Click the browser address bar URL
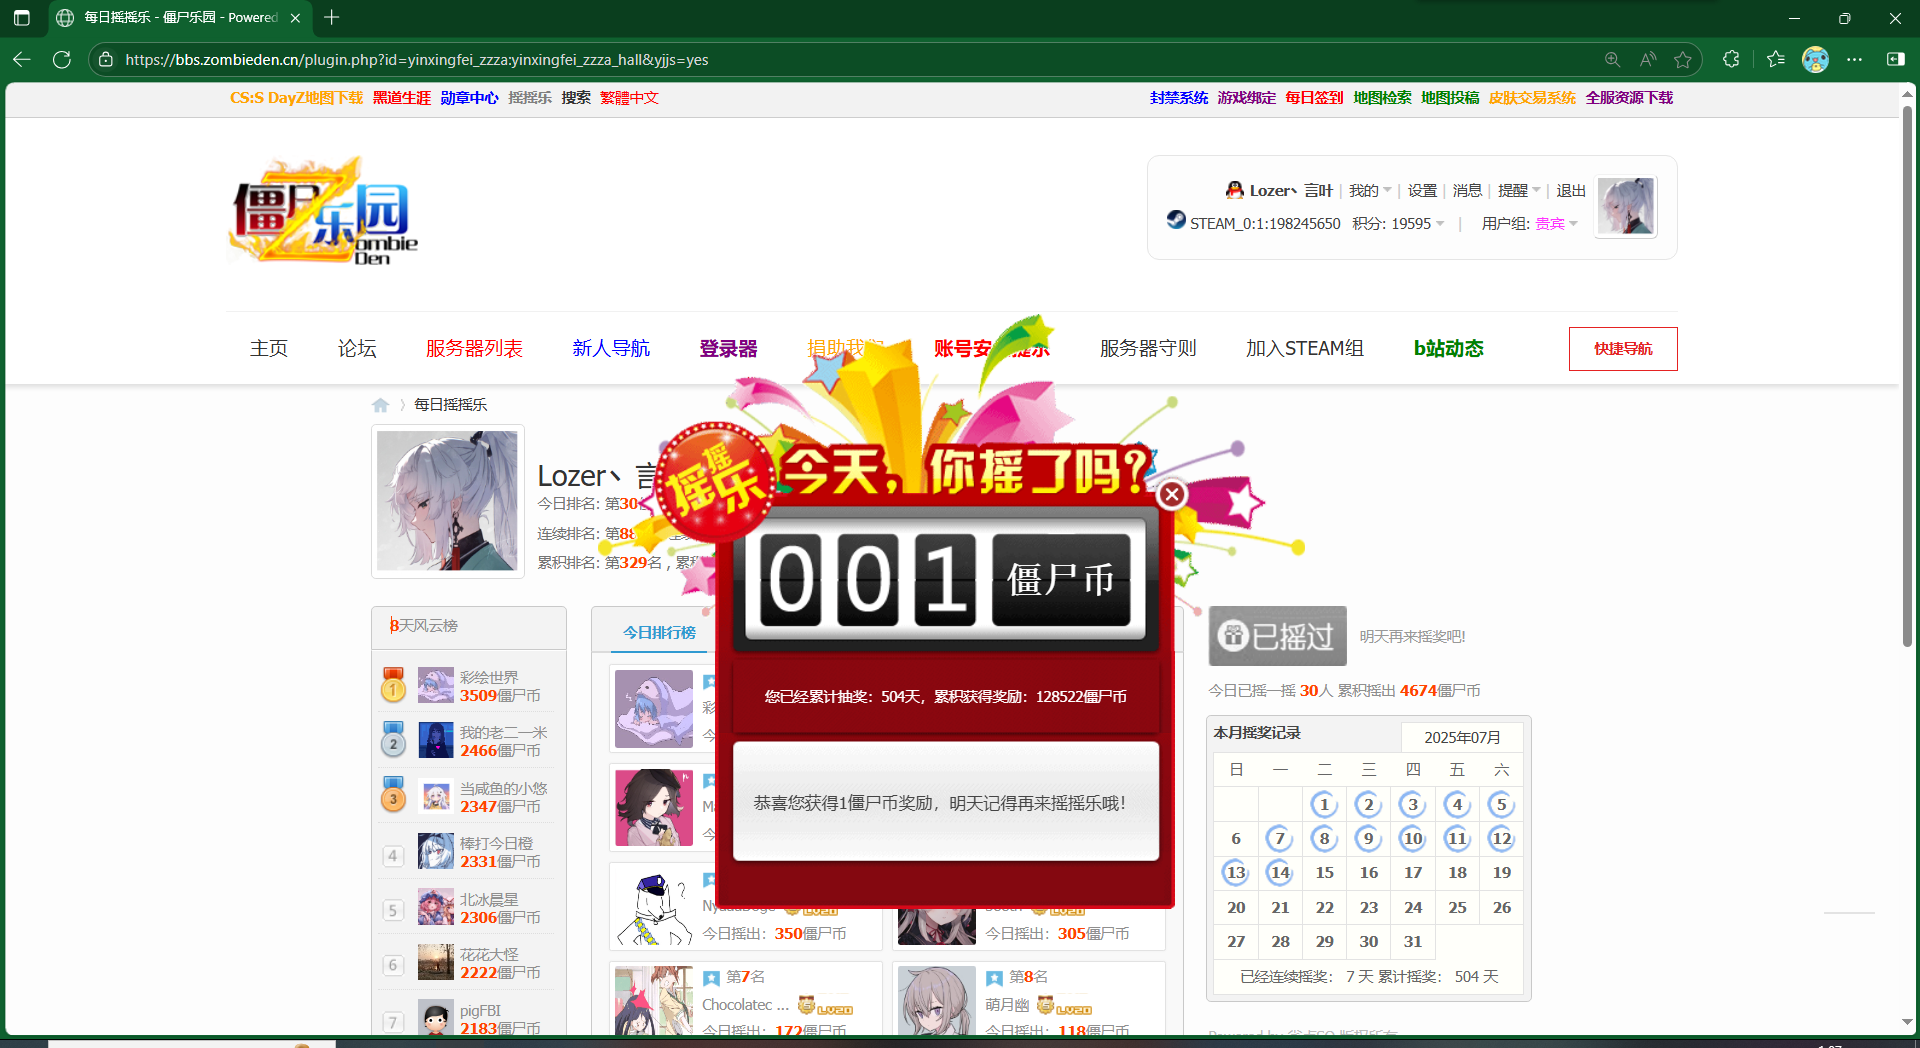This screenshot has width=1920, height=1048. pyautogui.click(x=416, y=60)
